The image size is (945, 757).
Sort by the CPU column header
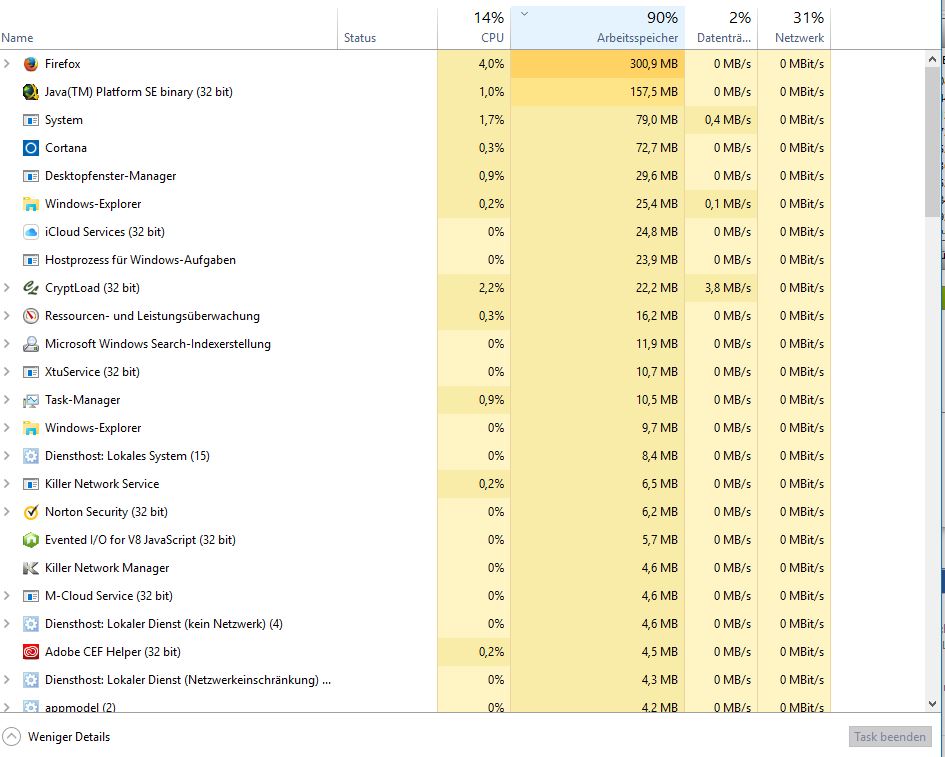[x=474, y=28]
